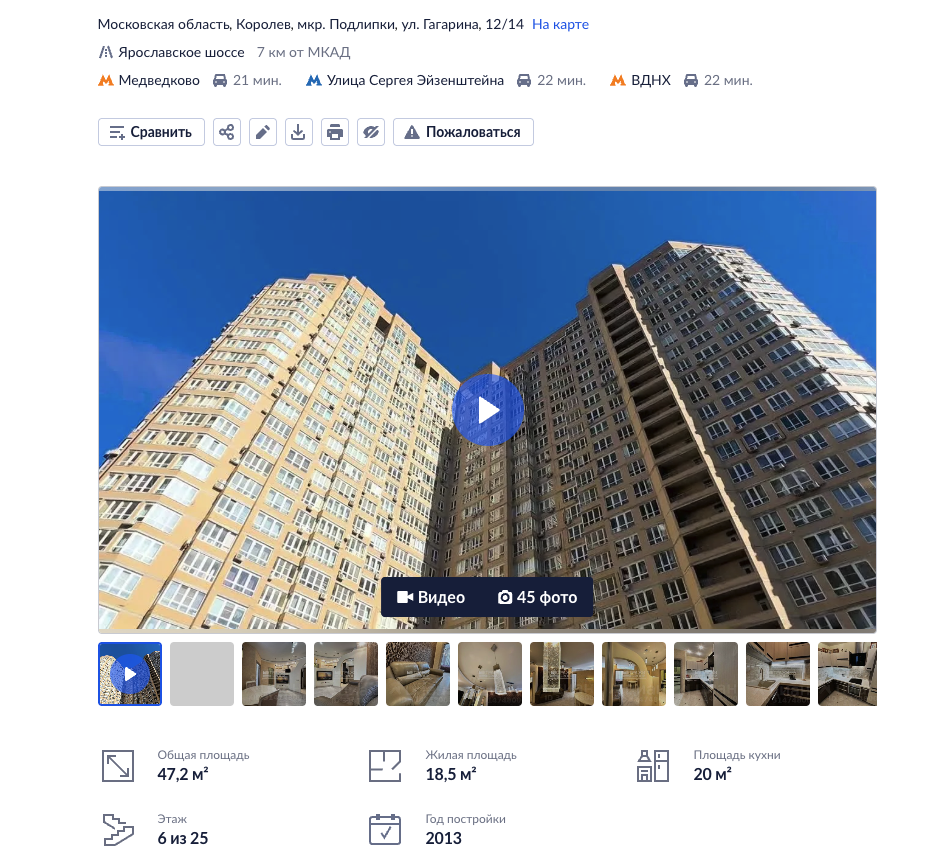
Task: Click the address text with Гагарина, 12/14
Action: point(311,24)
